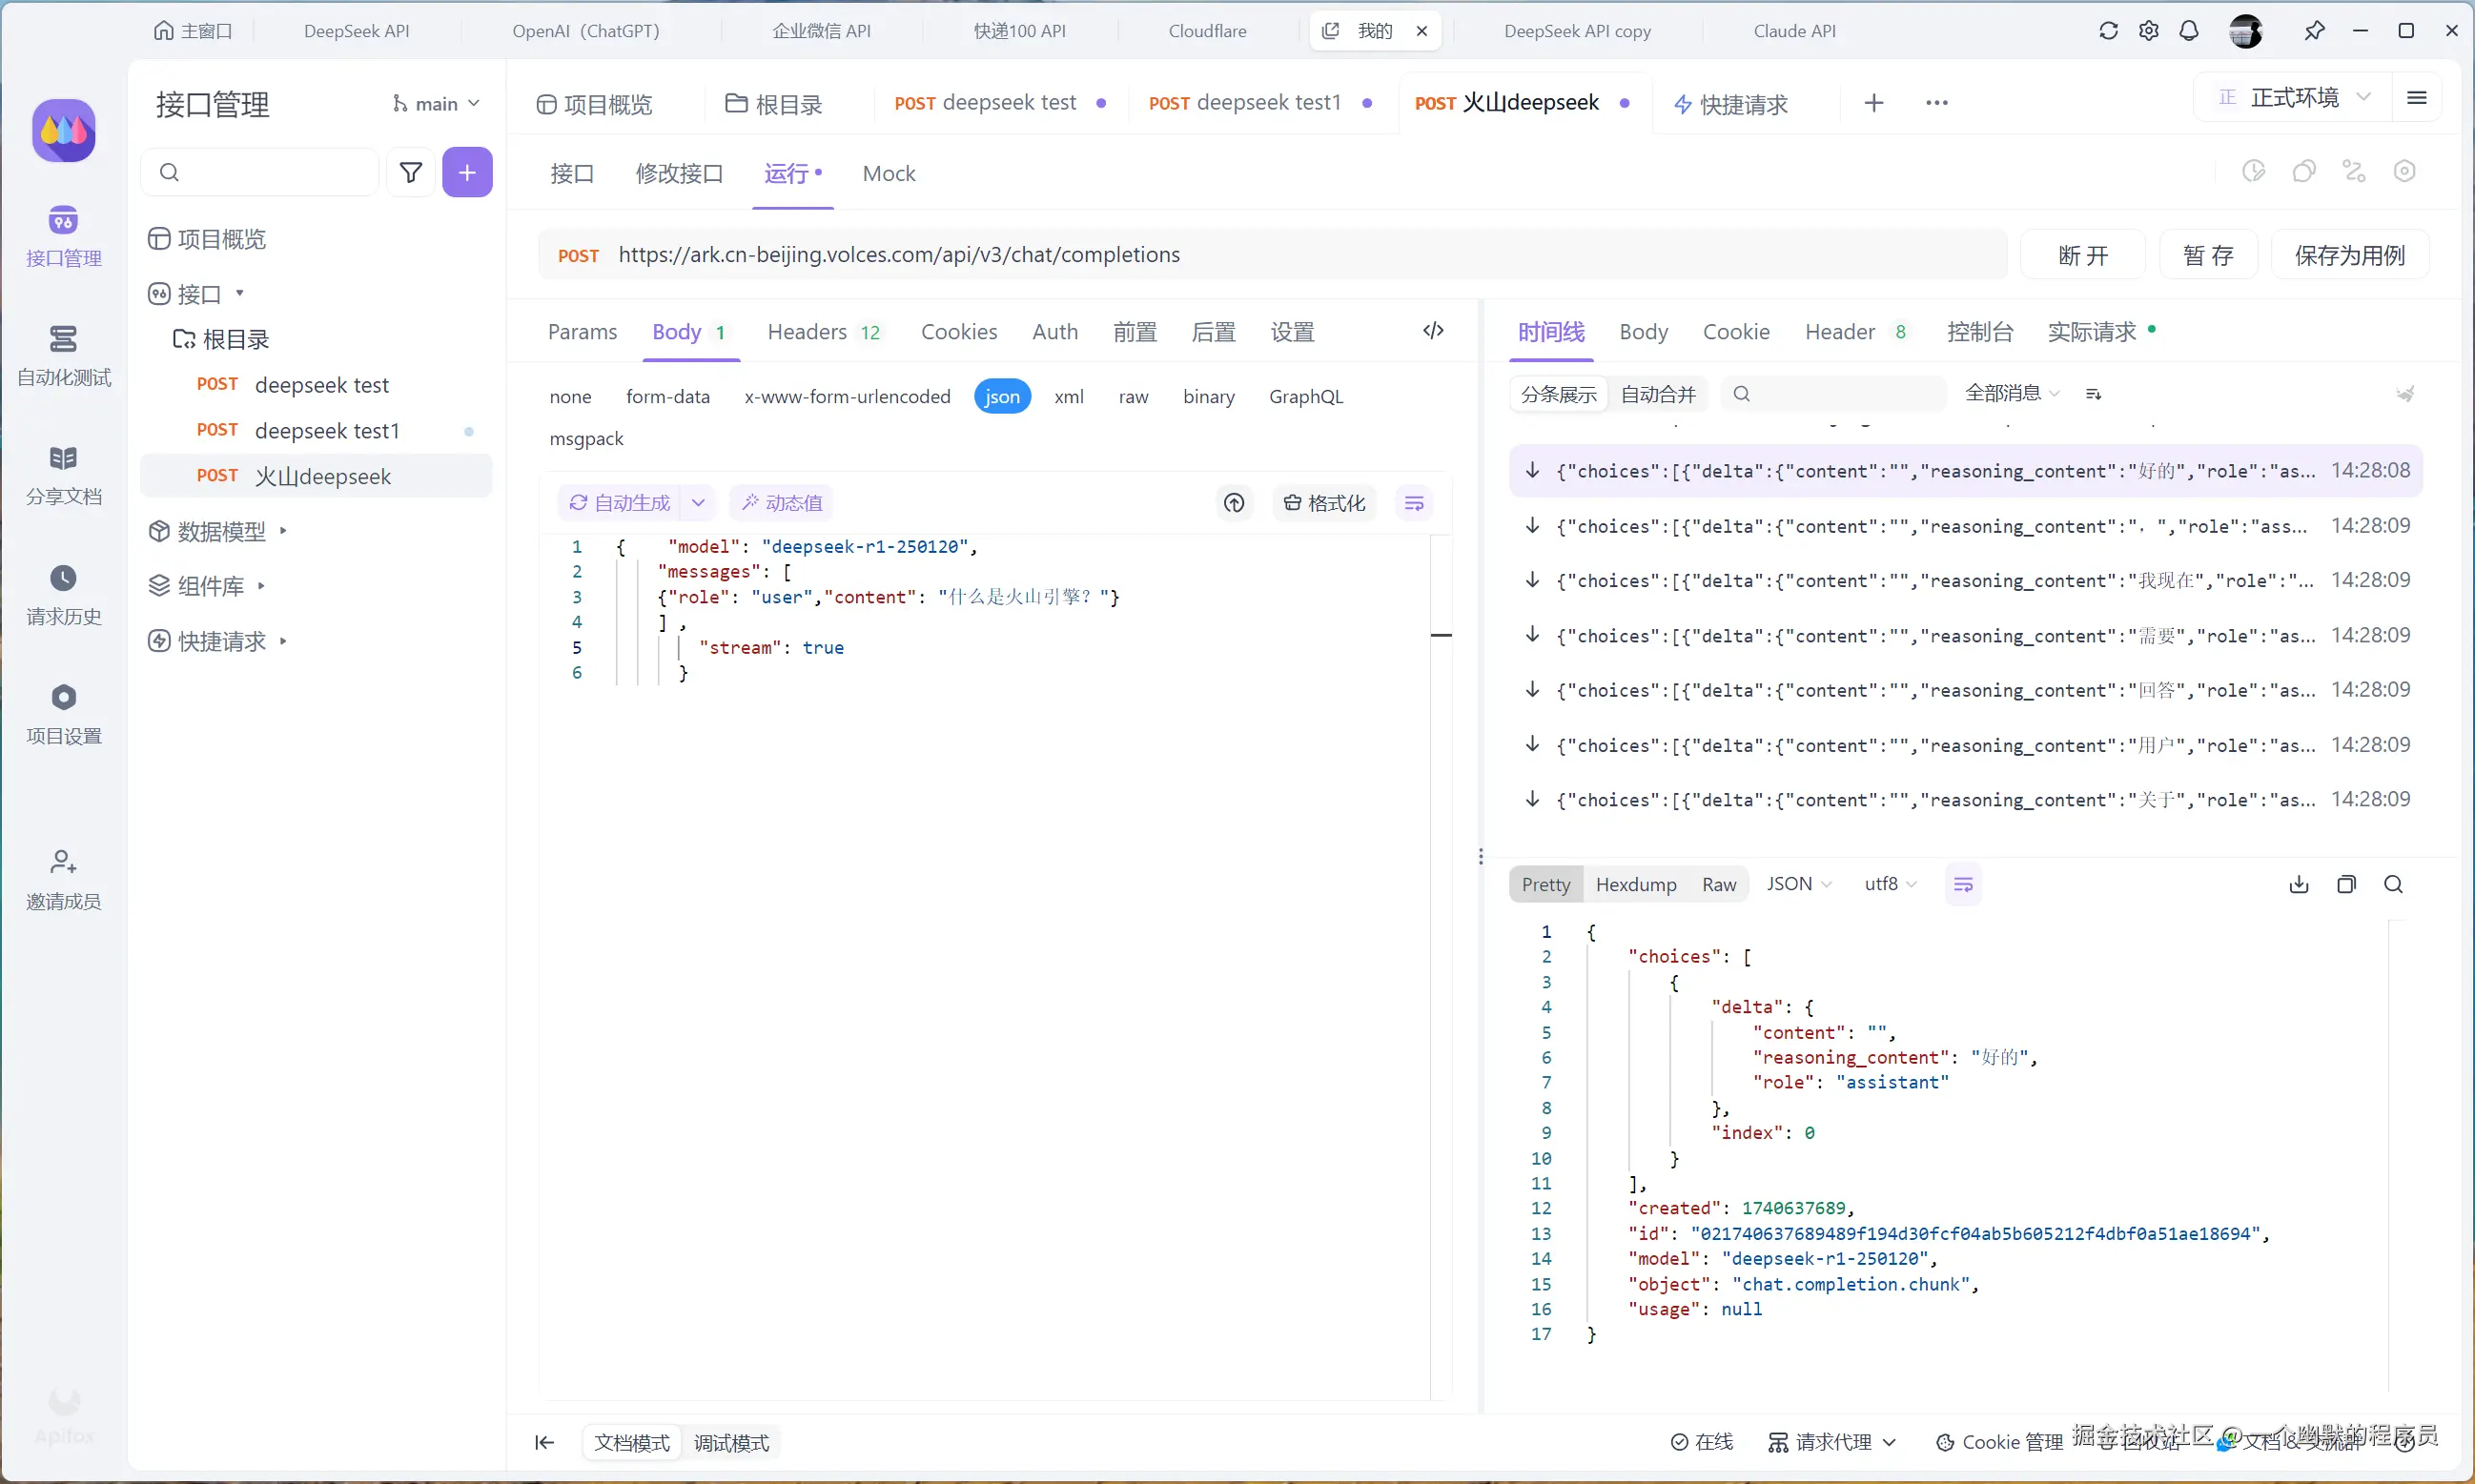Select the json body type
This screenshot has height=1484, width=2475.
[1001, 397]
